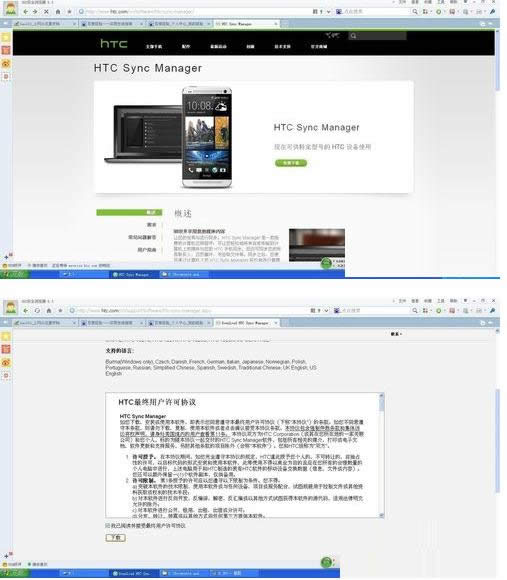Stop page loading with the X toolbar icon

coord(46,12)
